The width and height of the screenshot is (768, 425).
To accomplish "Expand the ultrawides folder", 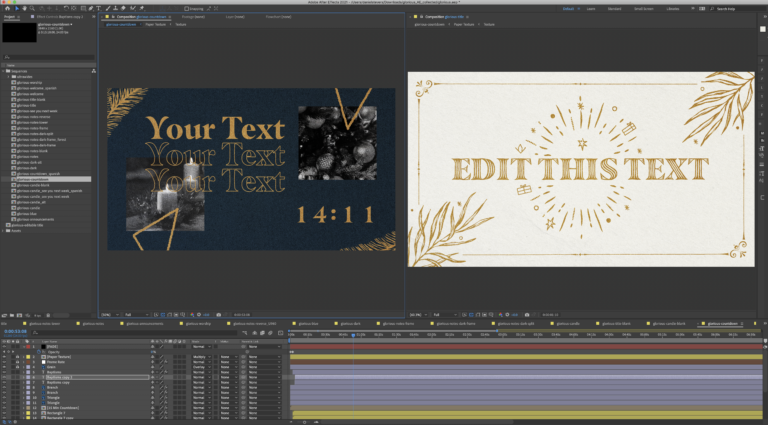I will click(x=9, y=77).
